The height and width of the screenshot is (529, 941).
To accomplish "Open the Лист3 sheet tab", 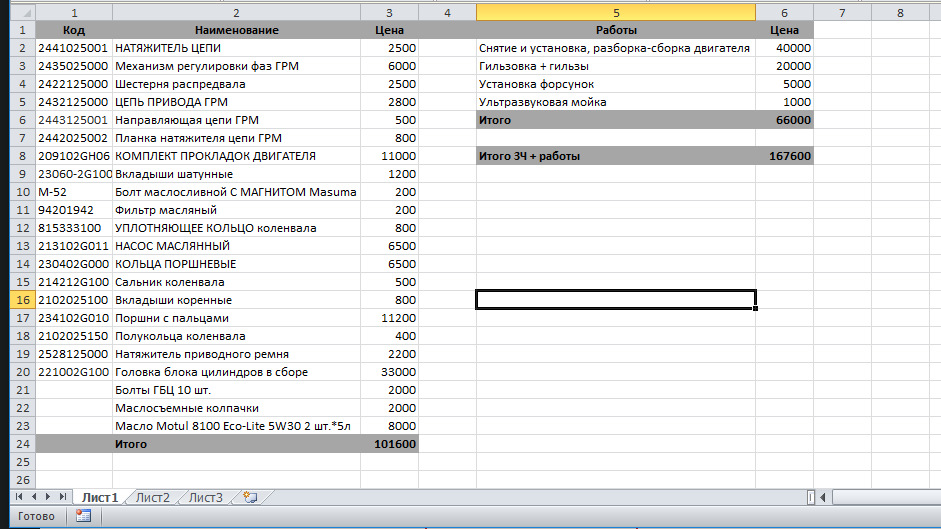I will 205,497.
